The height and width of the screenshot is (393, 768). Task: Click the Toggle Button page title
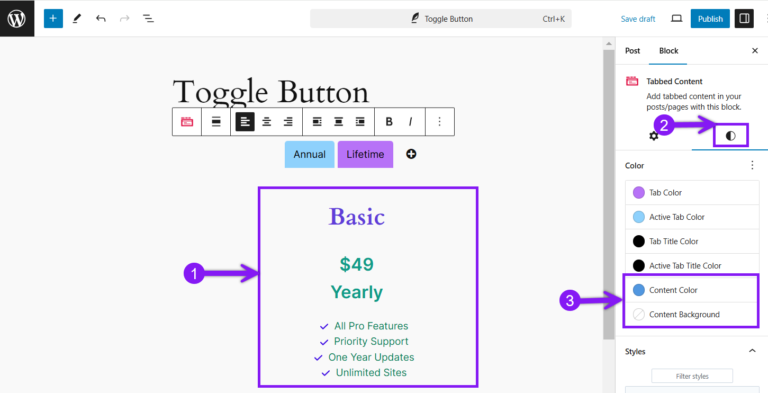tap(271, 92)
